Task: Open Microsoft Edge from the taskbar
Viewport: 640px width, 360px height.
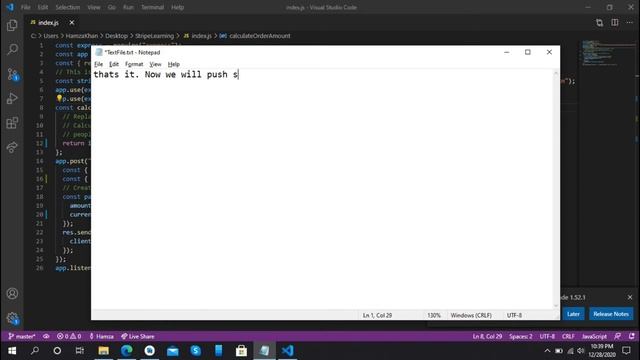Action: 127,351
